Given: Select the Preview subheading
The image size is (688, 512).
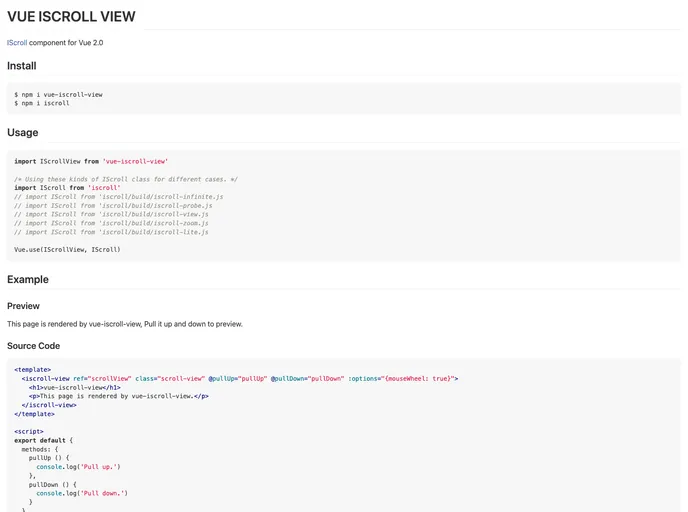Looking at the screenshot, I should pyautogui.click(x=23, y=306).
